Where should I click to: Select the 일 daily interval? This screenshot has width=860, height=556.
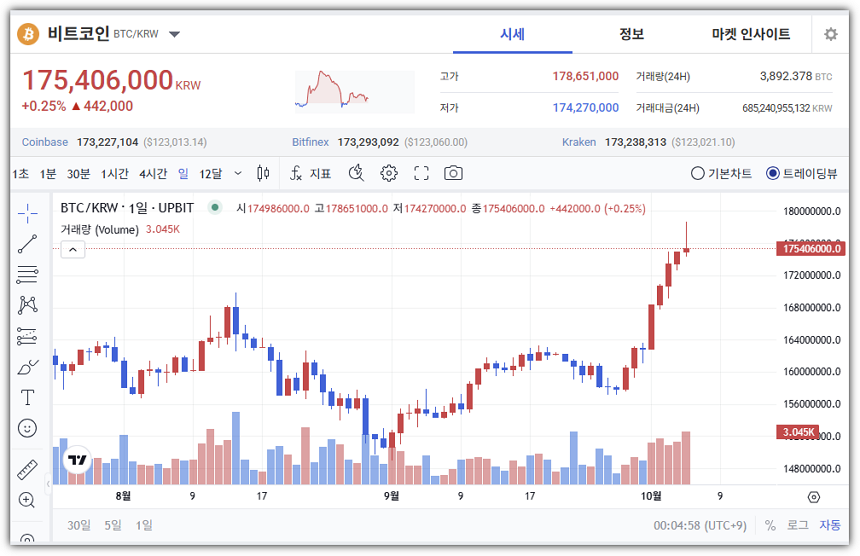pyautogui.click(x=183, y=174)
